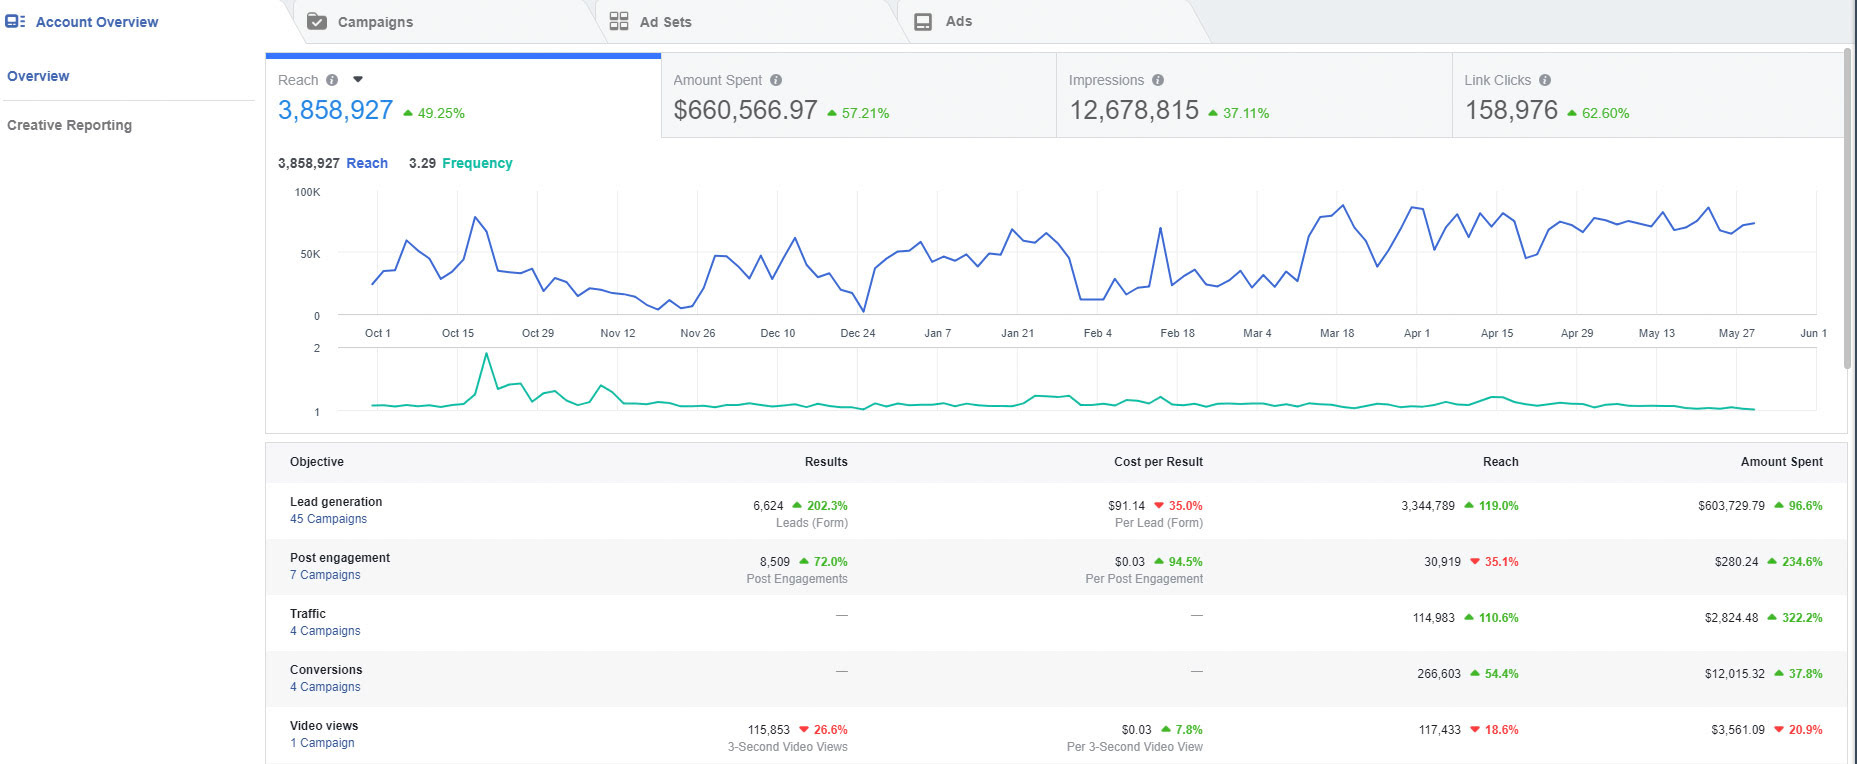Click the Amount Spent info icon
The height and width of the screenshot is (764, 1857).
pyautogui.click(x=776, y=80)
